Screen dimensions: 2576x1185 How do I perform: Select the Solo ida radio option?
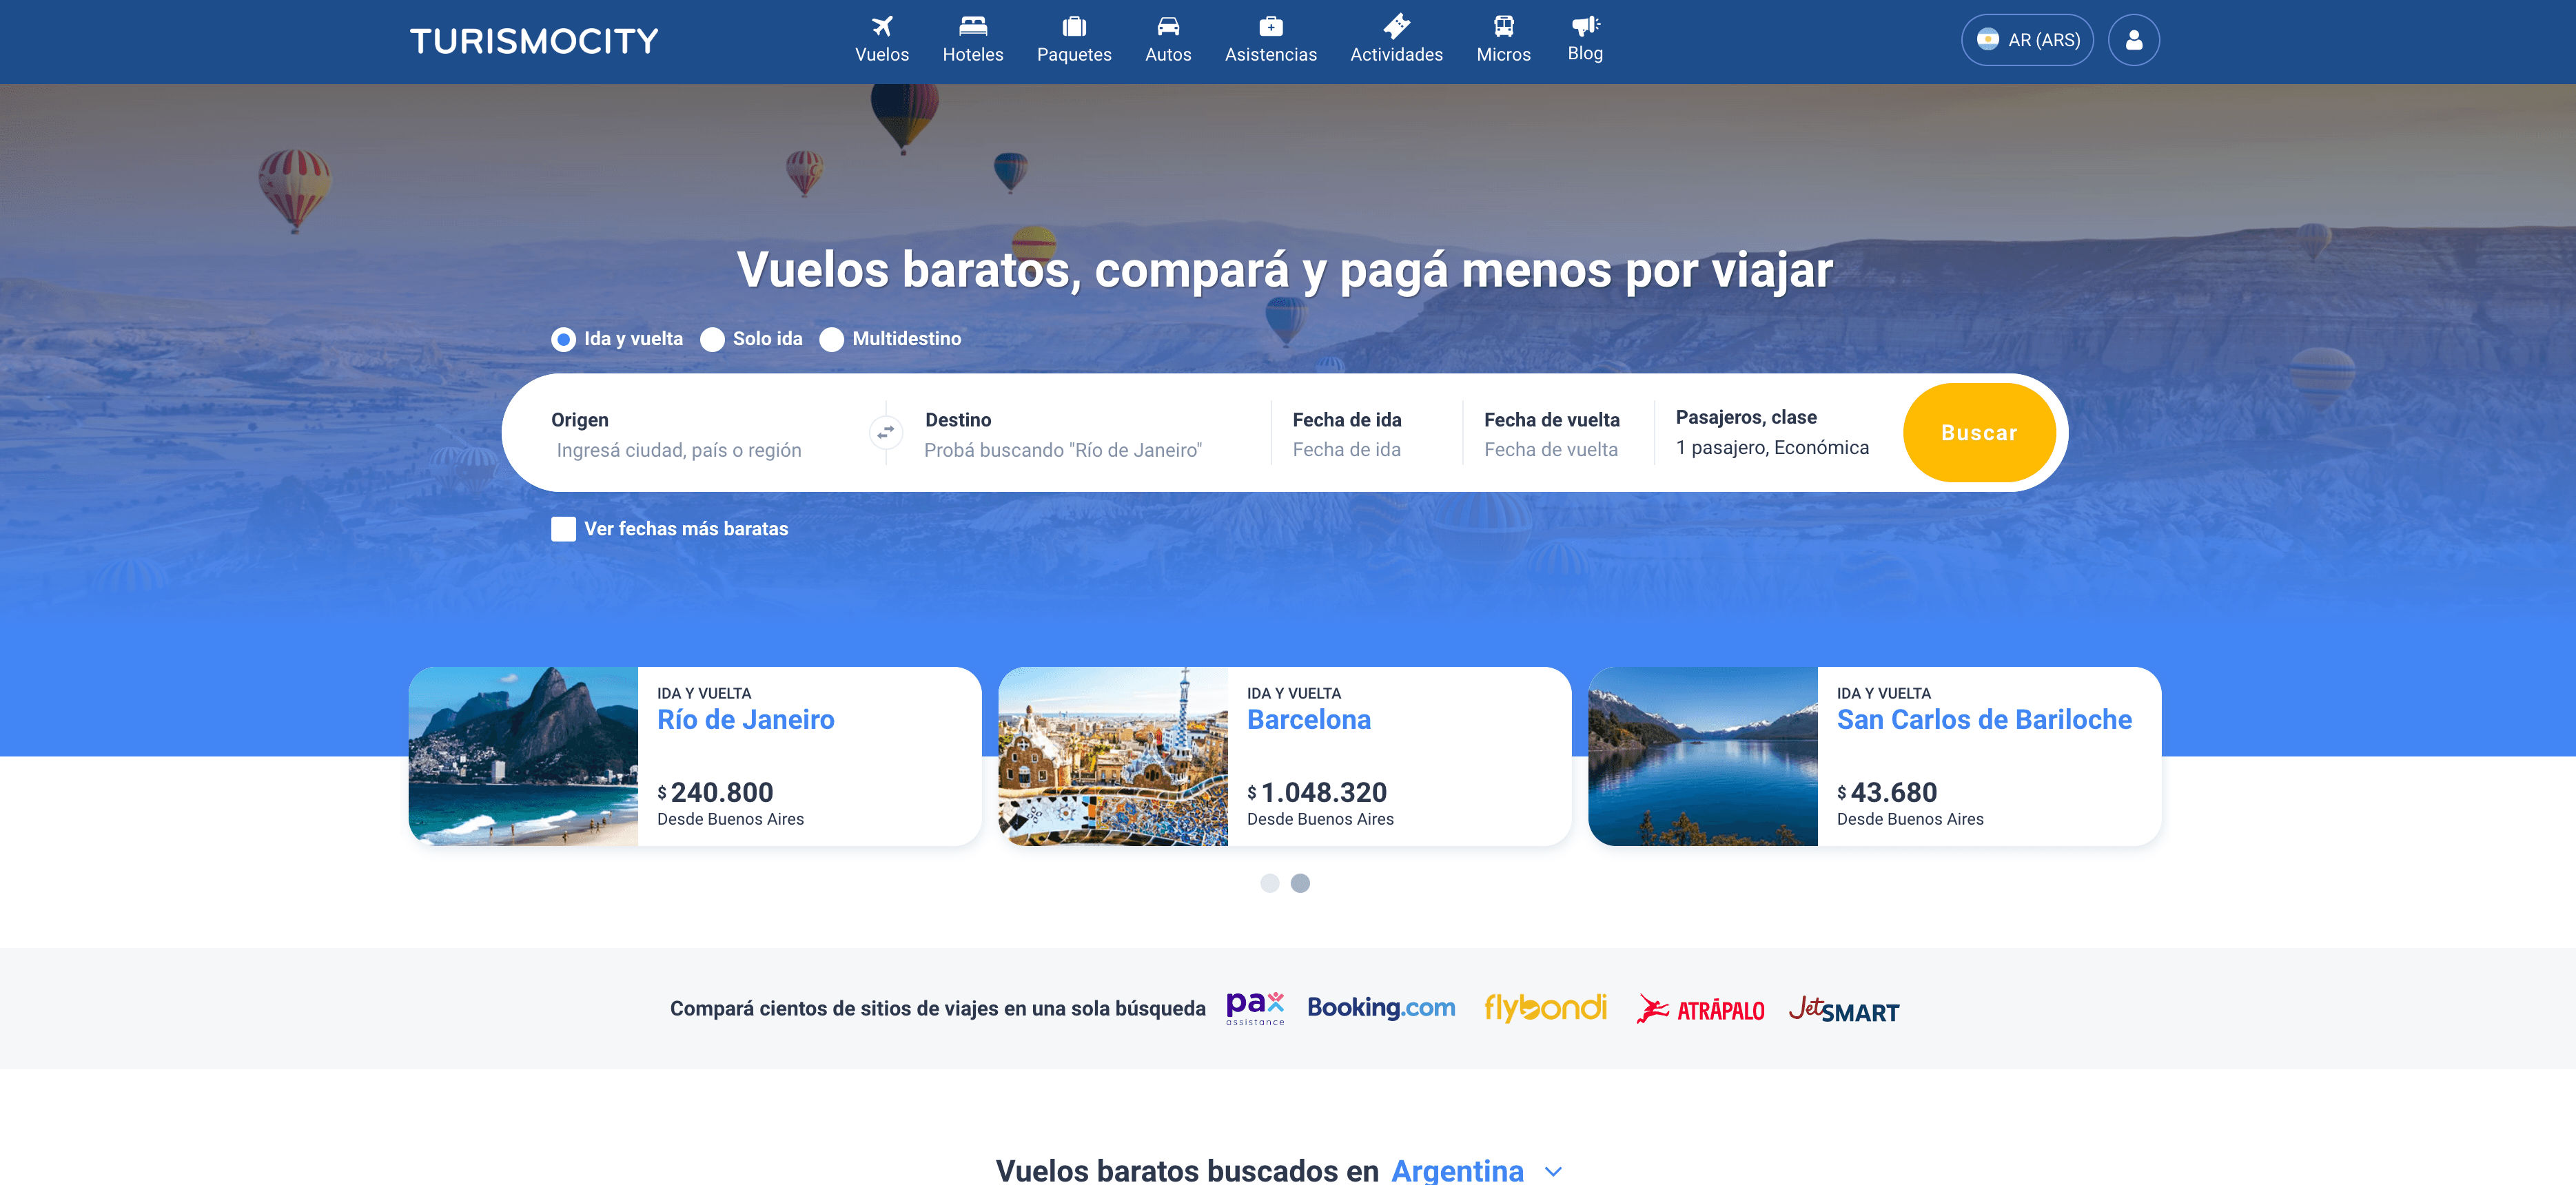712,340
